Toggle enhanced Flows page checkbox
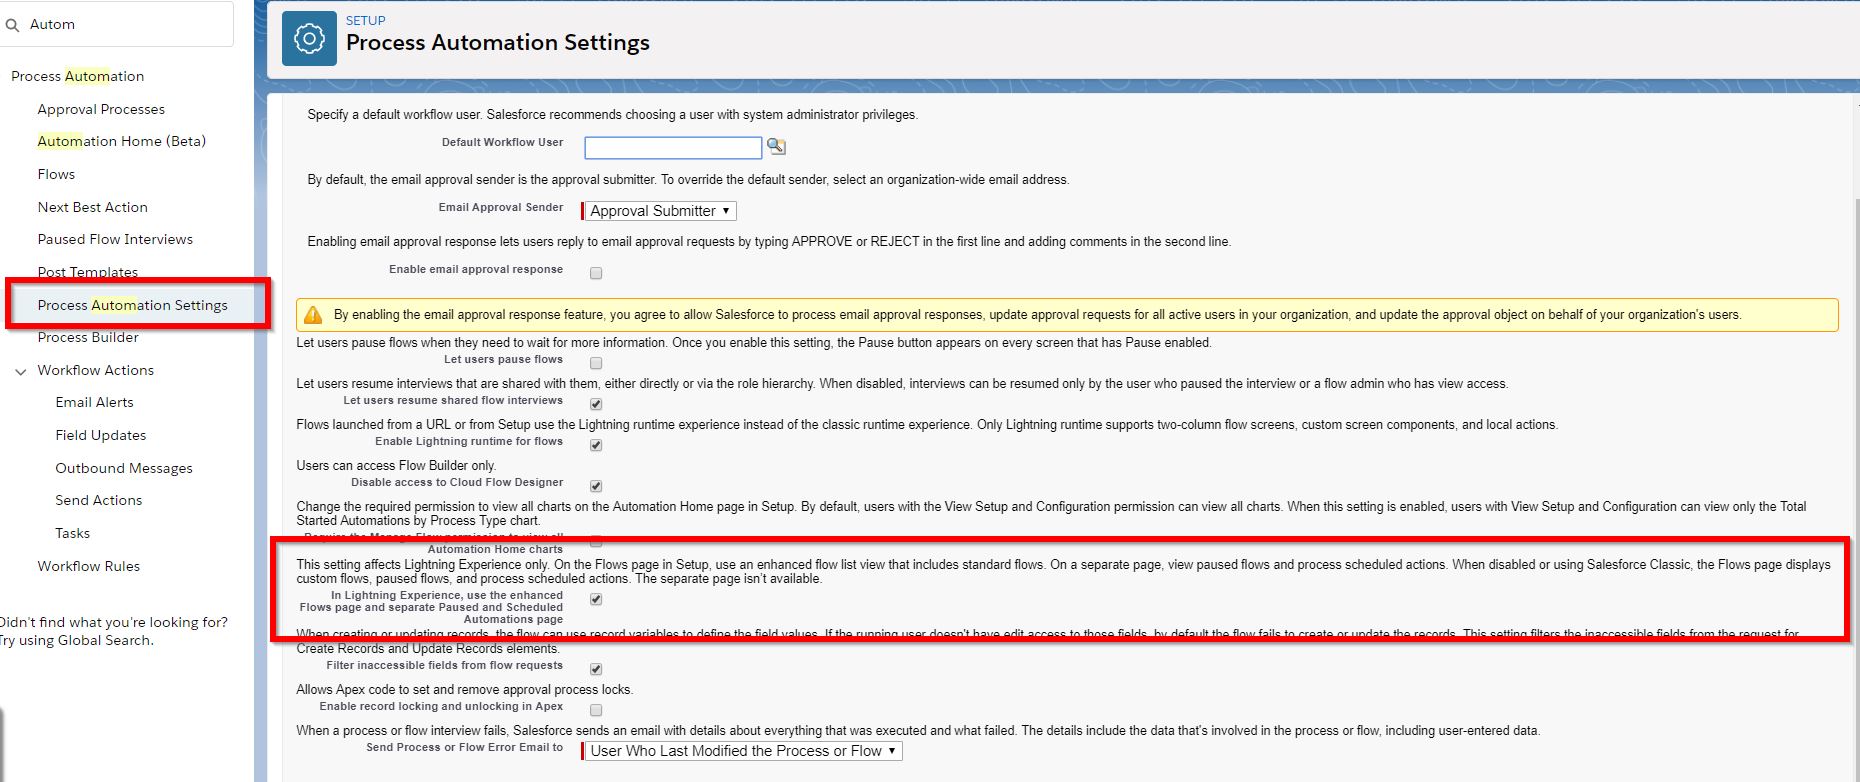The width and height of the screenshot is (1860, 782). [596, 599]
